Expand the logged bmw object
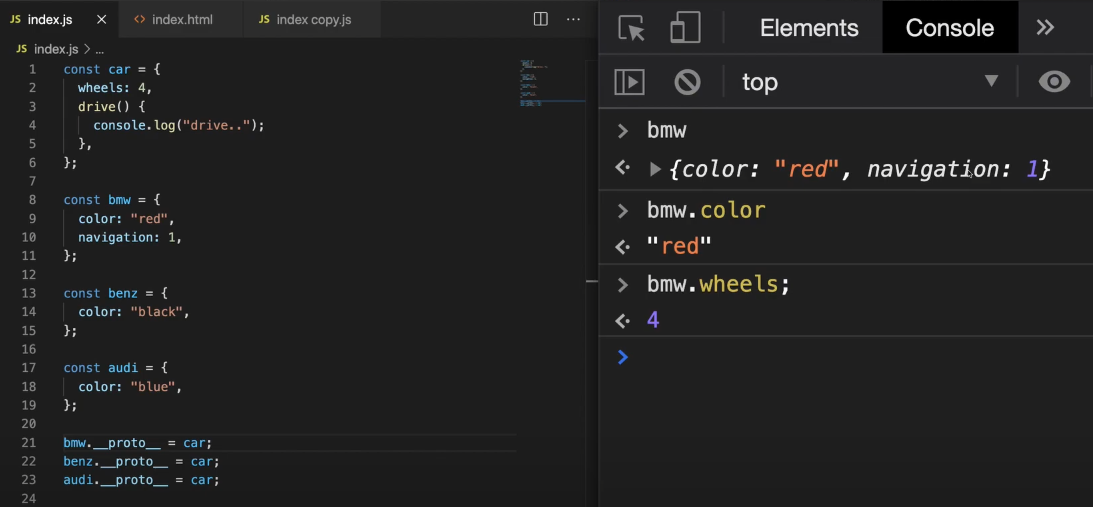The height and width of the screenshot is (507, 1093). coord(655,169)
